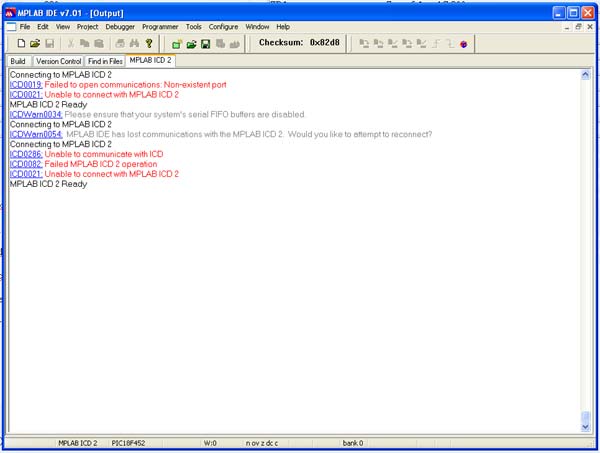This screenshot has height=453, width=600.
Task: Click 'bank 0' in the status bar
Action: coord(353,443)
